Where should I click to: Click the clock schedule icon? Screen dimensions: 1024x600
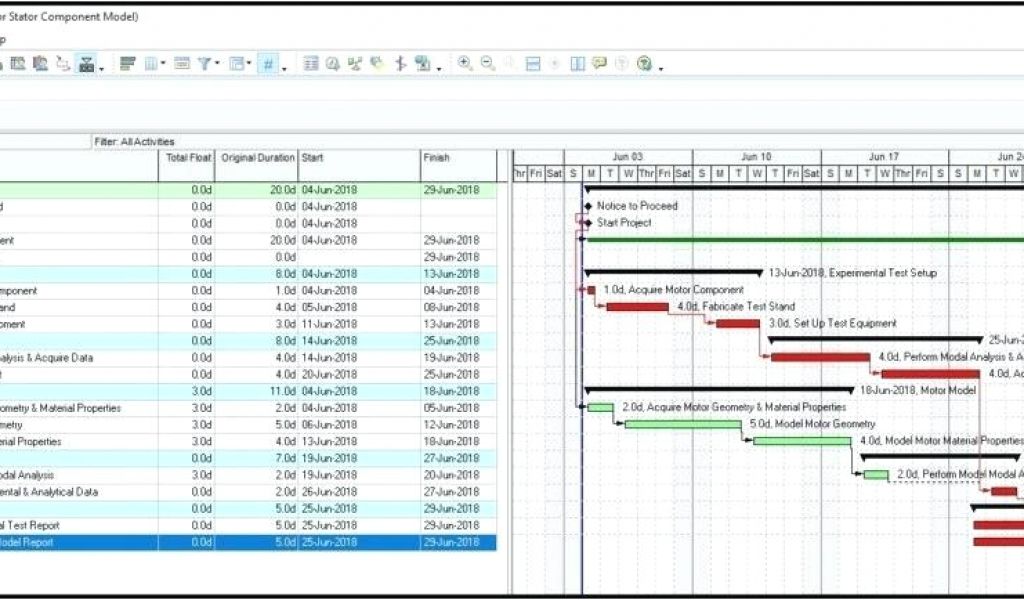click(x=333, y=63)
